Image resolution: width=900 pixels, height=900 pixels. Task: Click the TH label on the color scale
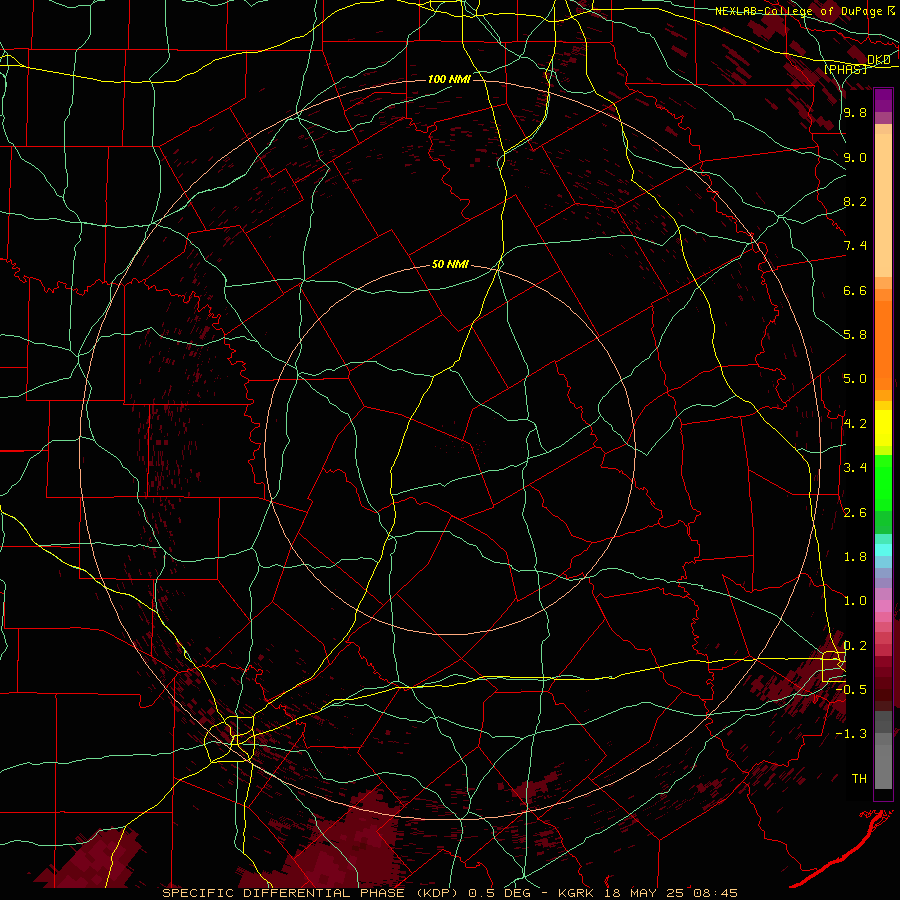[859, 779]
